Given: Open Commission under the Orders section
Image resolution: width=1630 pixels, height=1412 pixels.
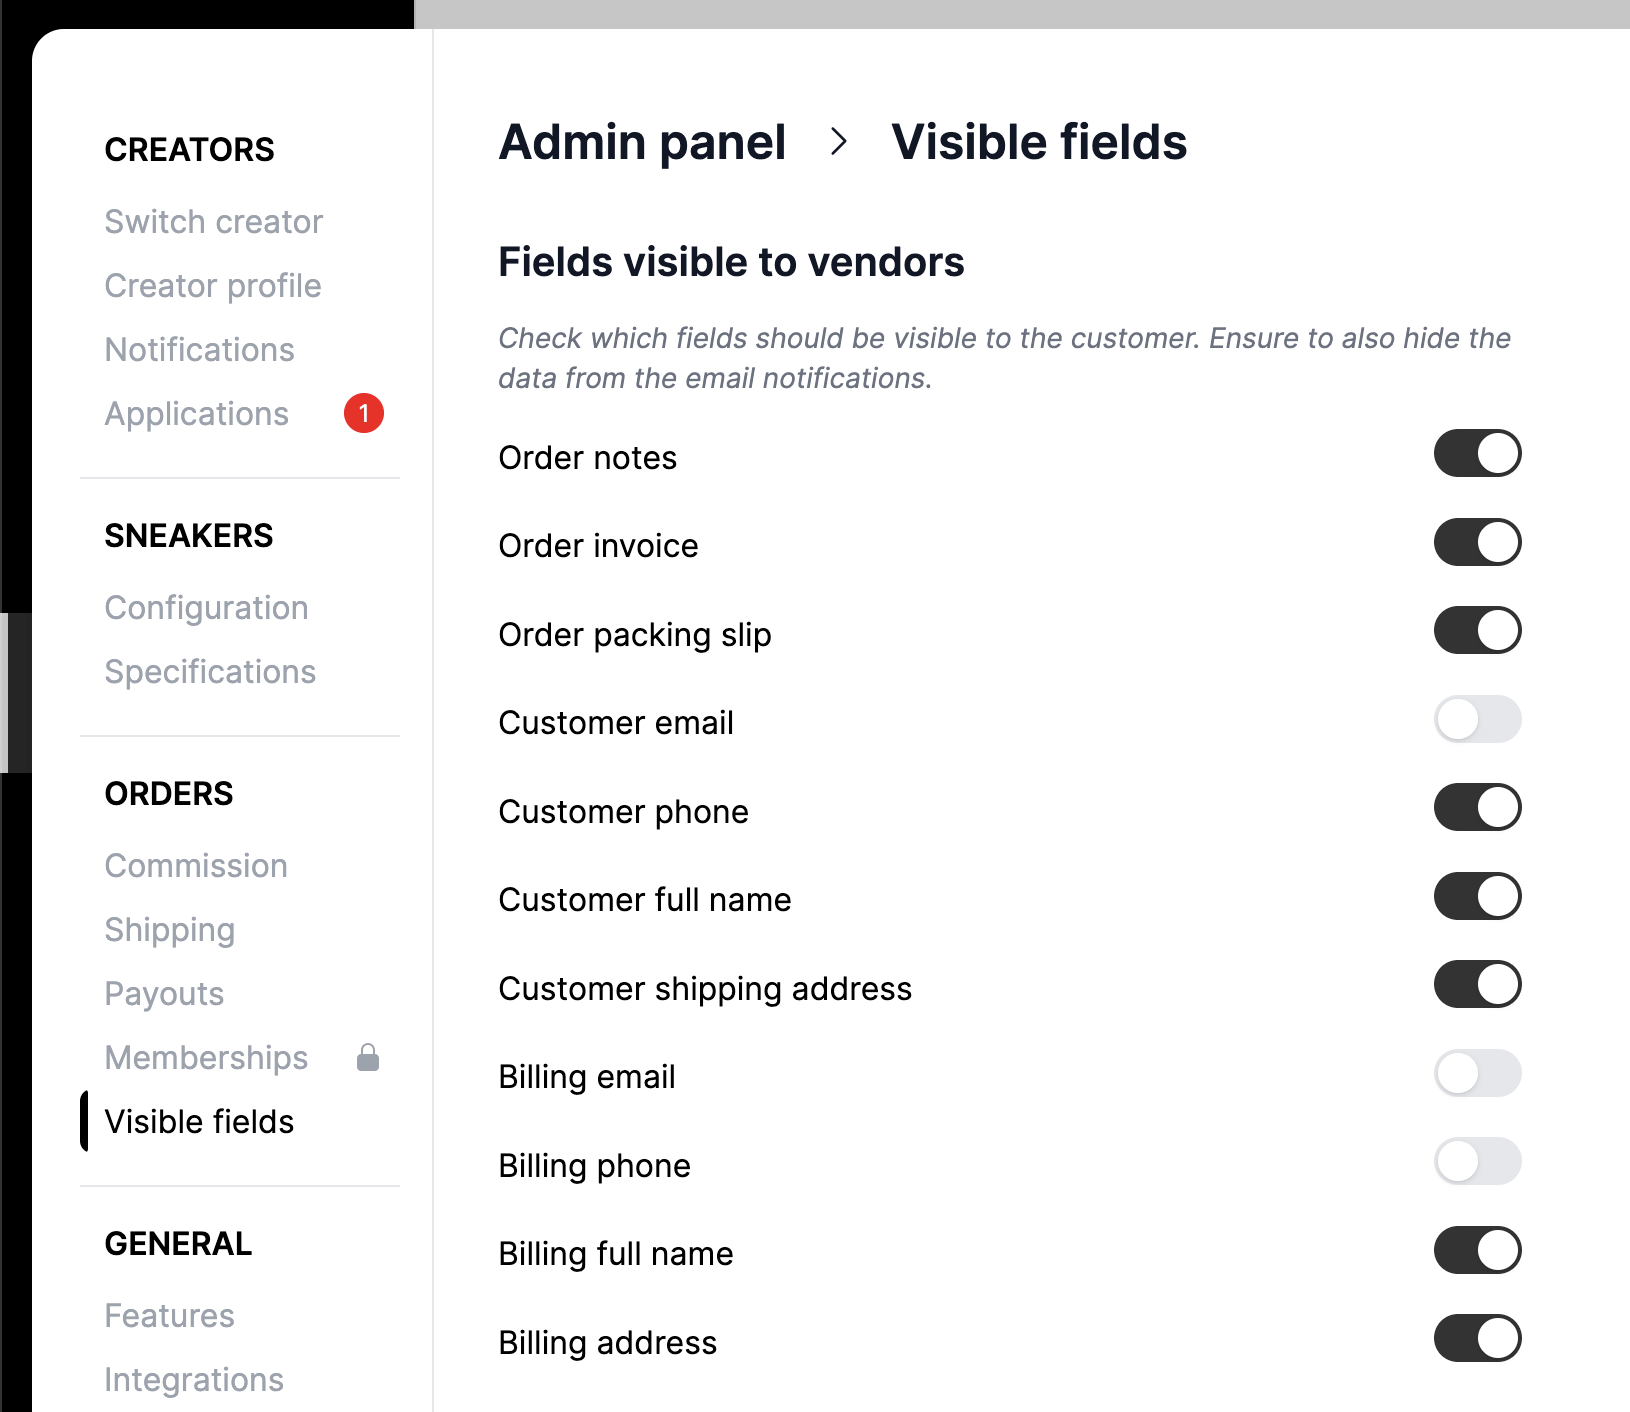Looking at the screenshot, I should (x=196, y=865).
